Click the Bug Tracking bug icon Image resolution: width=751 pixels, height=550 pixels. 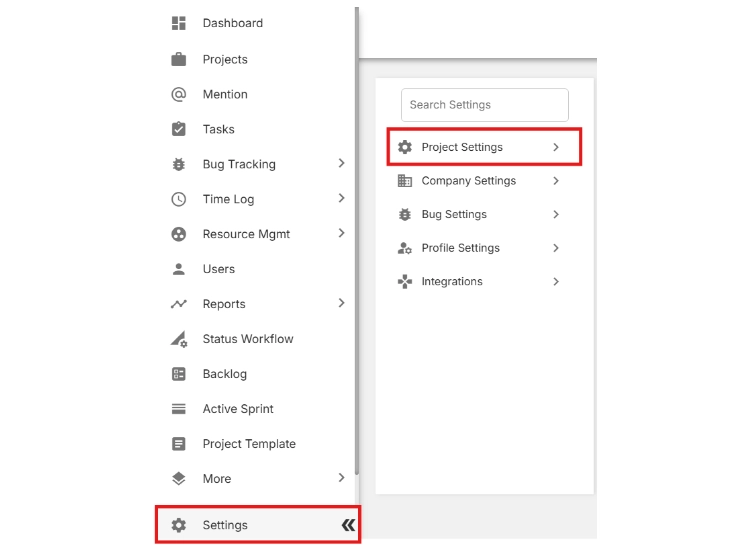click(x=179, y=164)
